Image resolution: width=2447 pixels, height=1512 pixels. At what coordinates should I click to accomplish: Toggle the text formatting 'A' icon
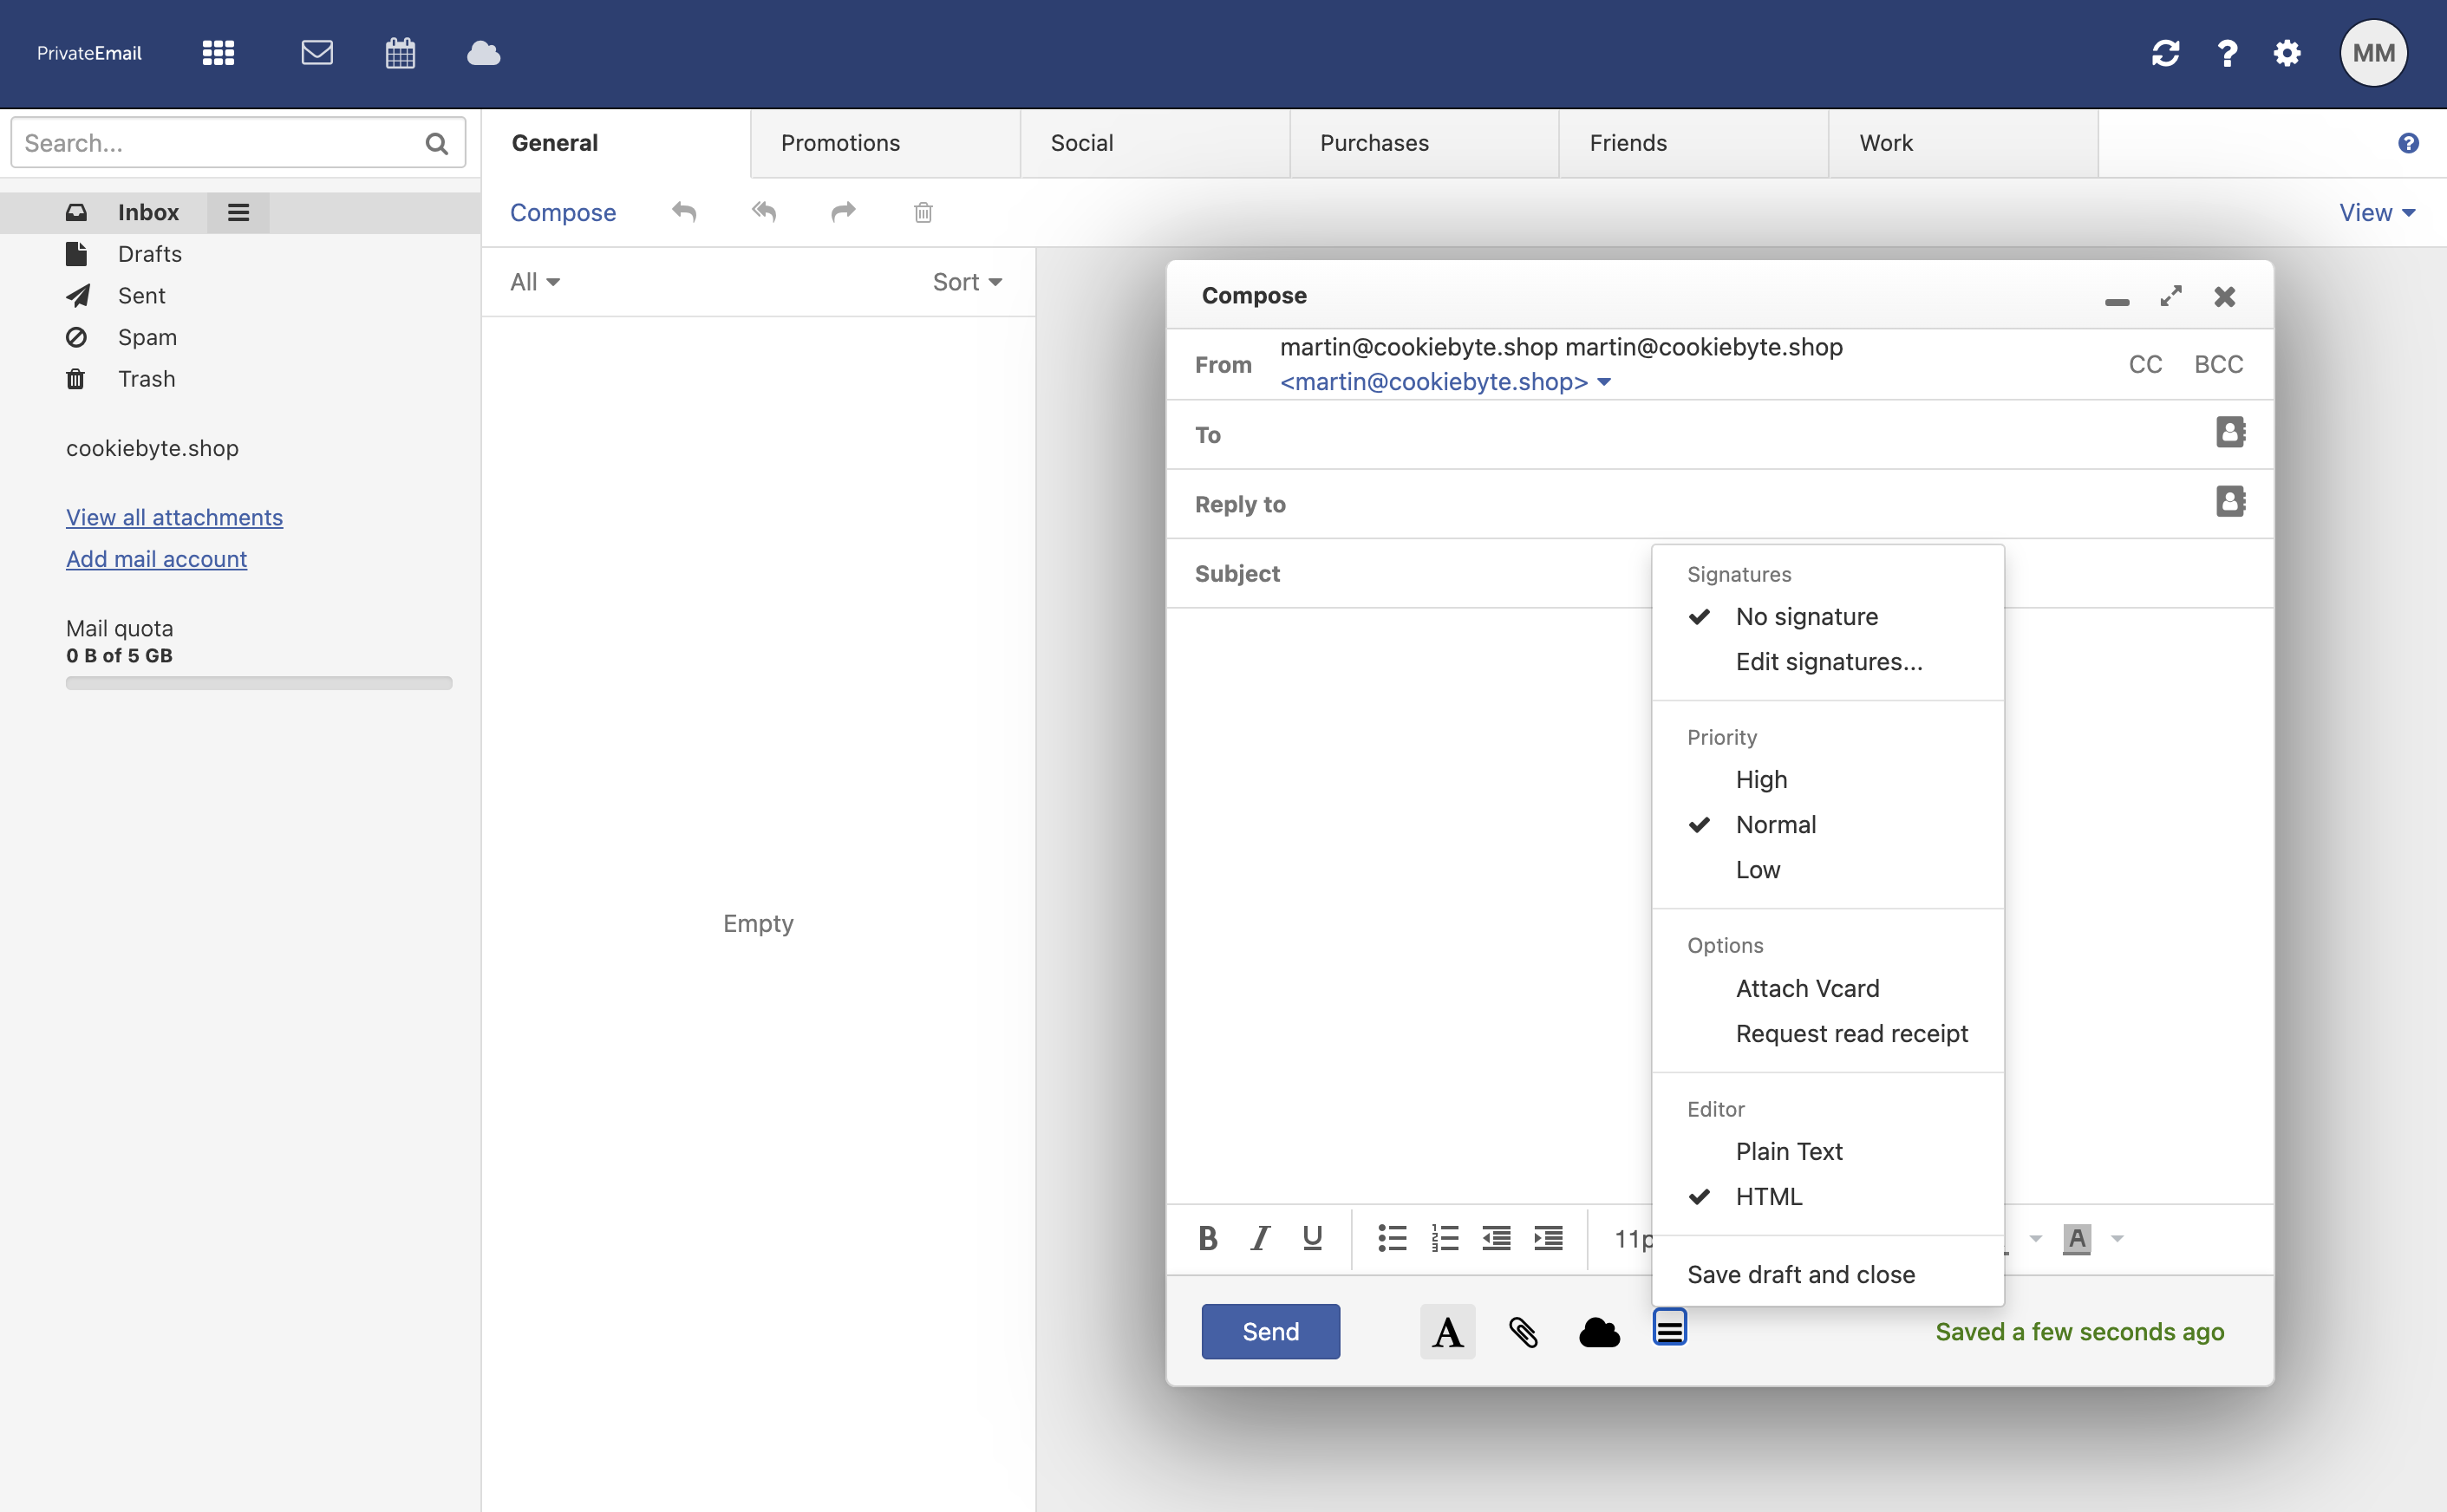point(1446,1331)
